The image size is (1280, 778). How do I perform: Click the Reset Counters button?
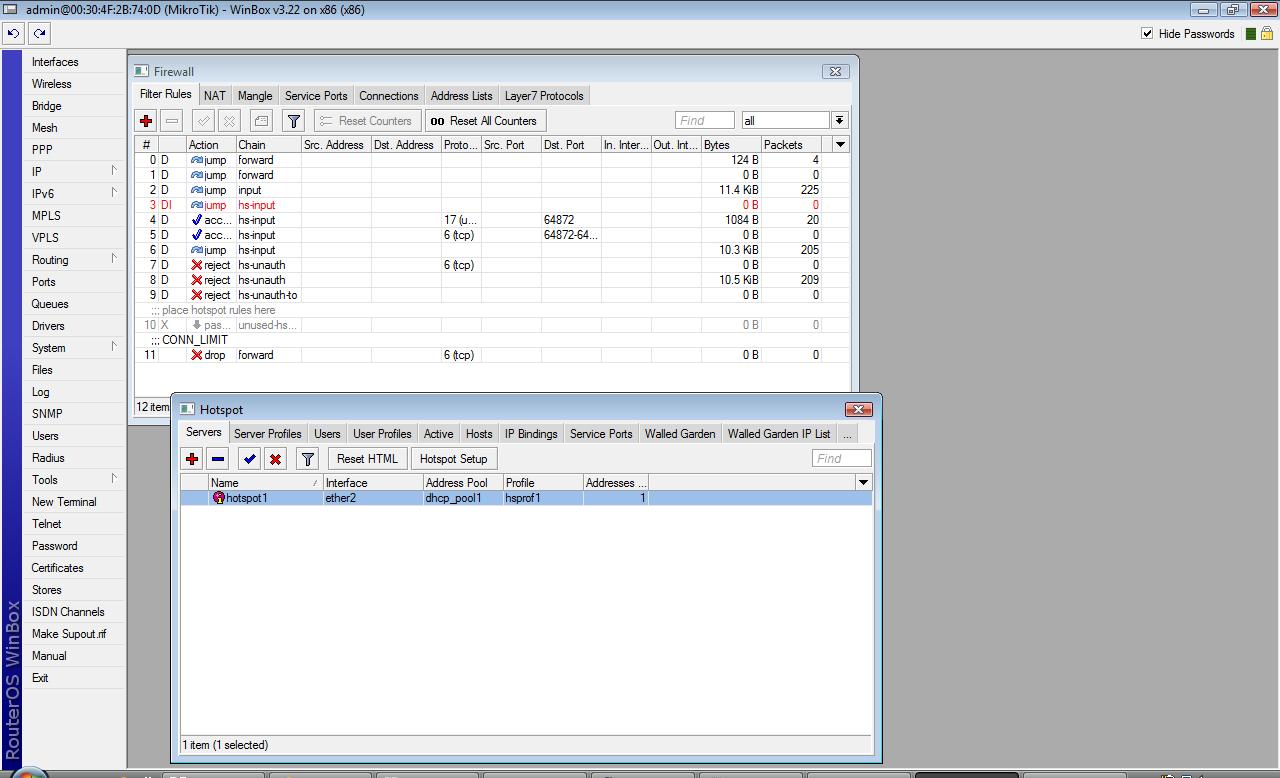pos(366,121)
